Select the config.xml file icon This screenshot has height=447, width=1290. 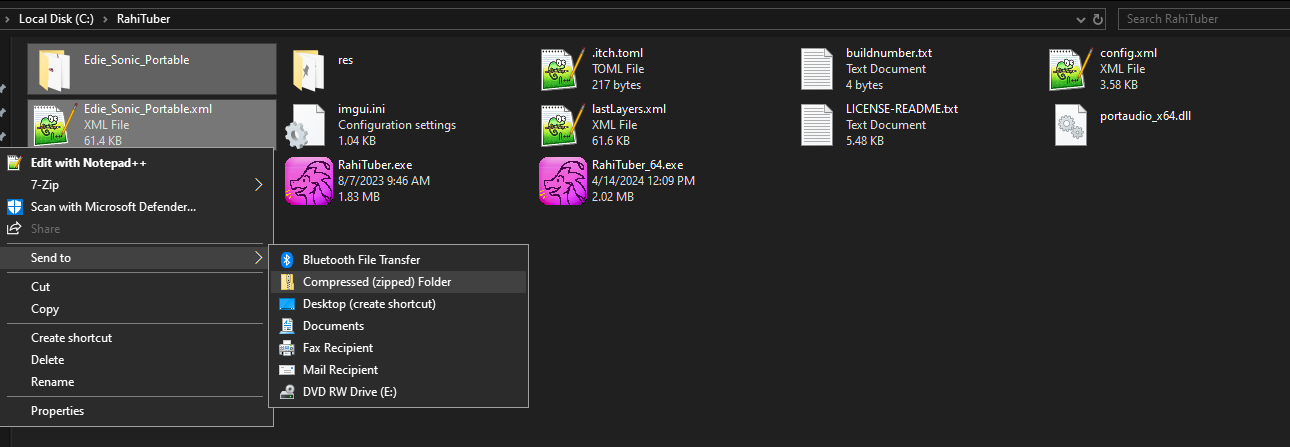point(1070,69)
